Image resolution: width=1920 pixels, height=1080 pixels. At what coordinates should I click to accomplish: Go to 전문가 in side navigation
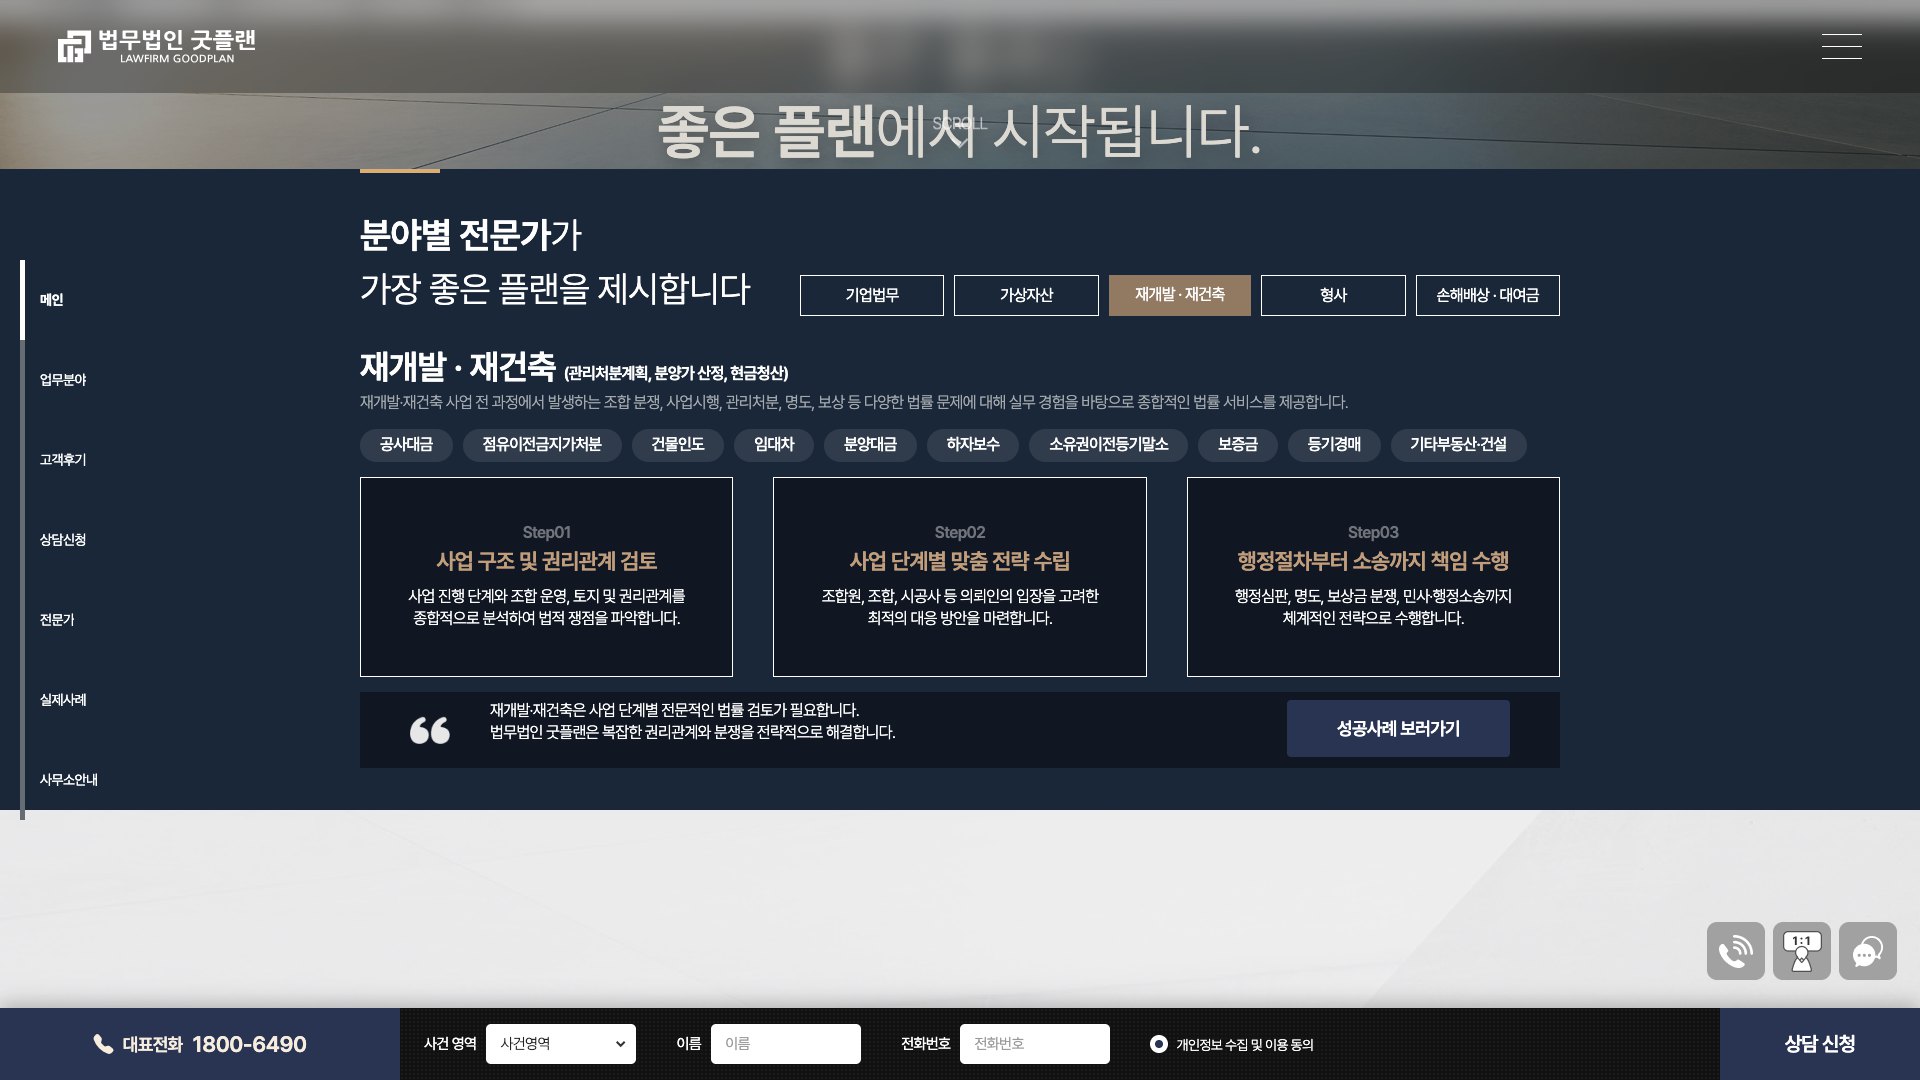[x=57, y=620]
